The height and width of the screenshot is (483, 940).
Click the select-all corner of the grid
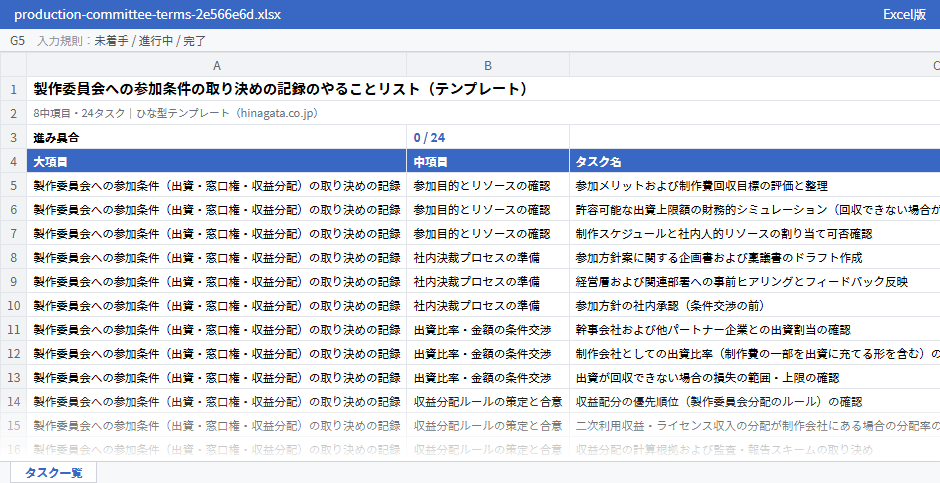(x=13, y=65)
